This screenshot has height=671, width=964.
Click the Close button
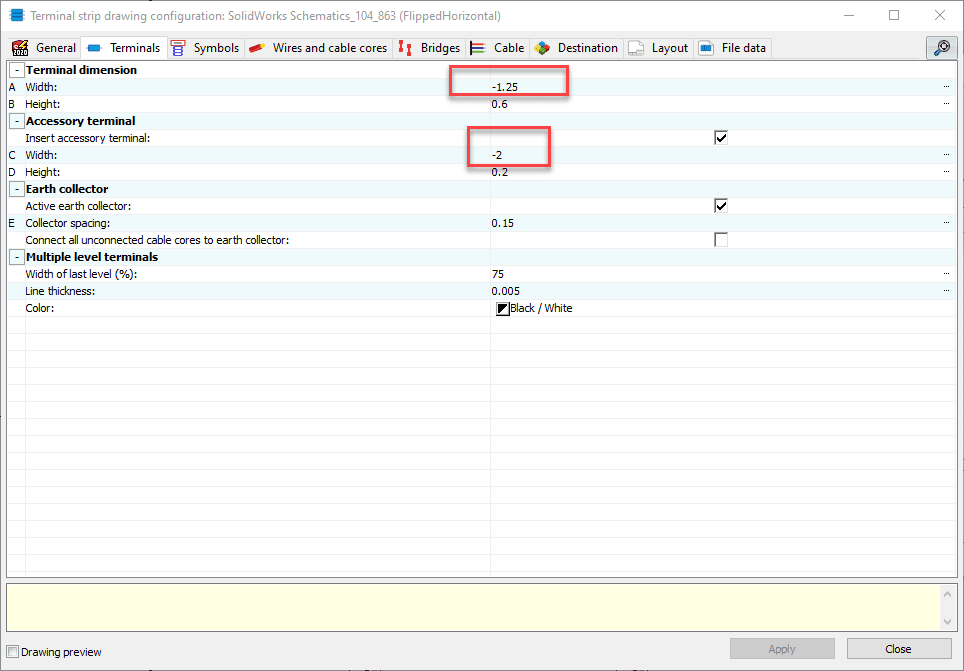(898, 649)
